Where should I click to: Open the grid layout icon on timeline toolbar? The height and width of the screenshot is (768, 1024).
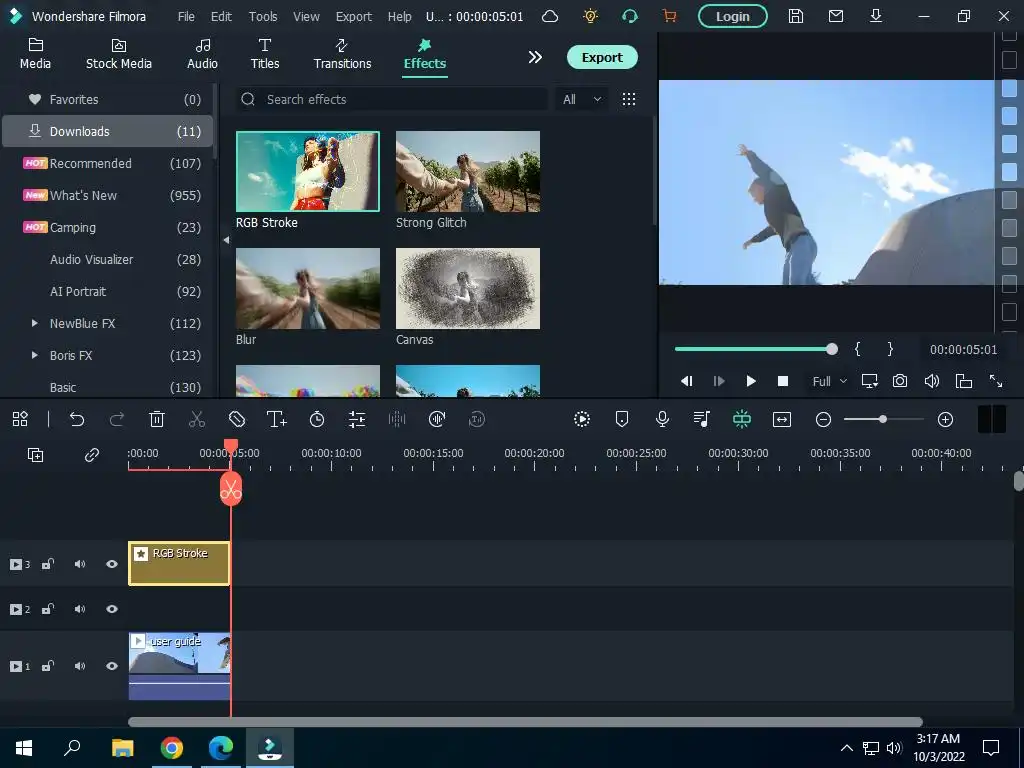point(20,419)
